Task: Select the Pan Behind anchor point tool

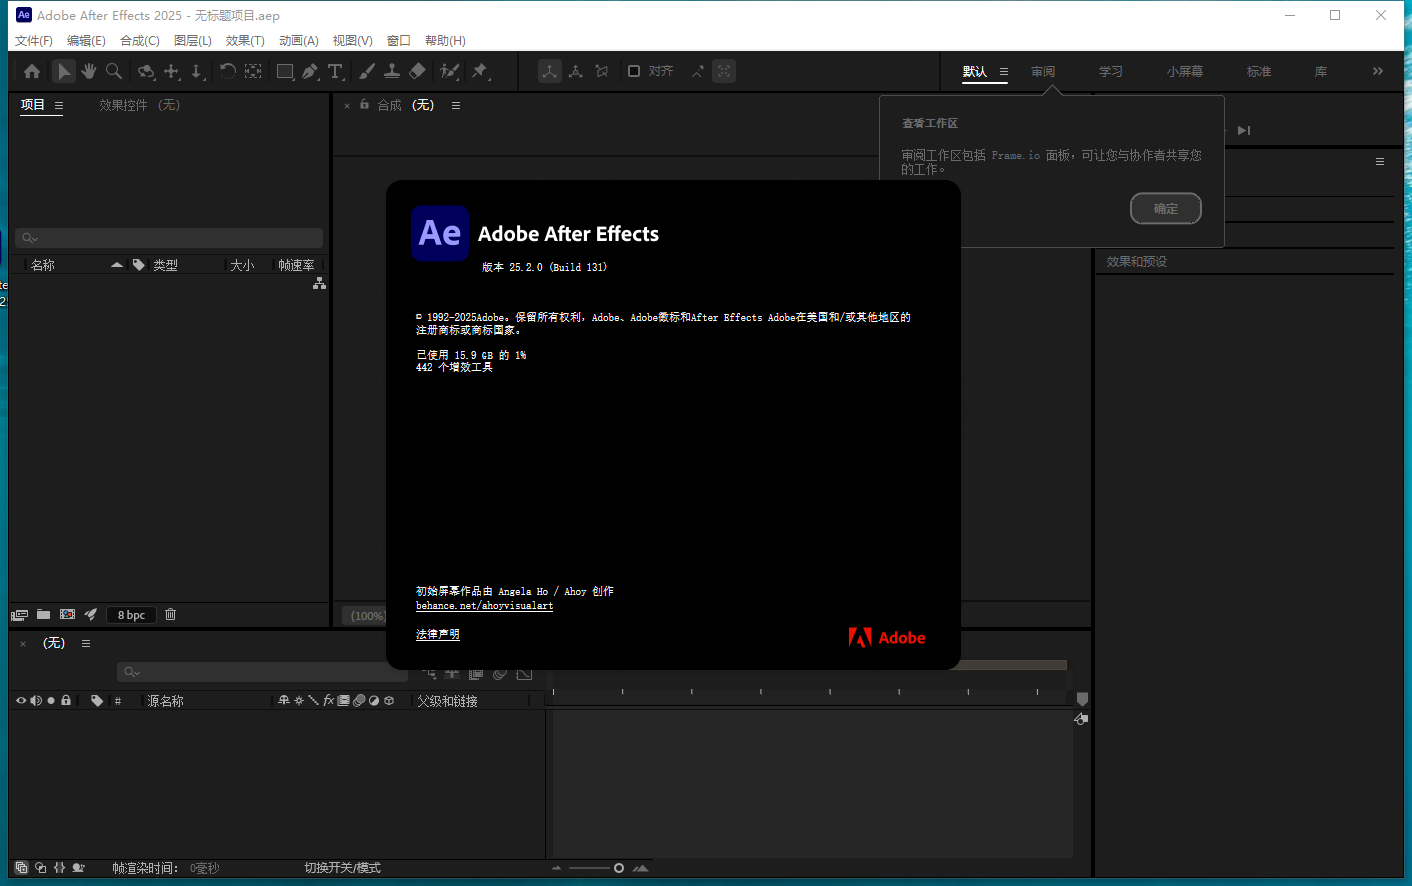Action: [254, 71]
